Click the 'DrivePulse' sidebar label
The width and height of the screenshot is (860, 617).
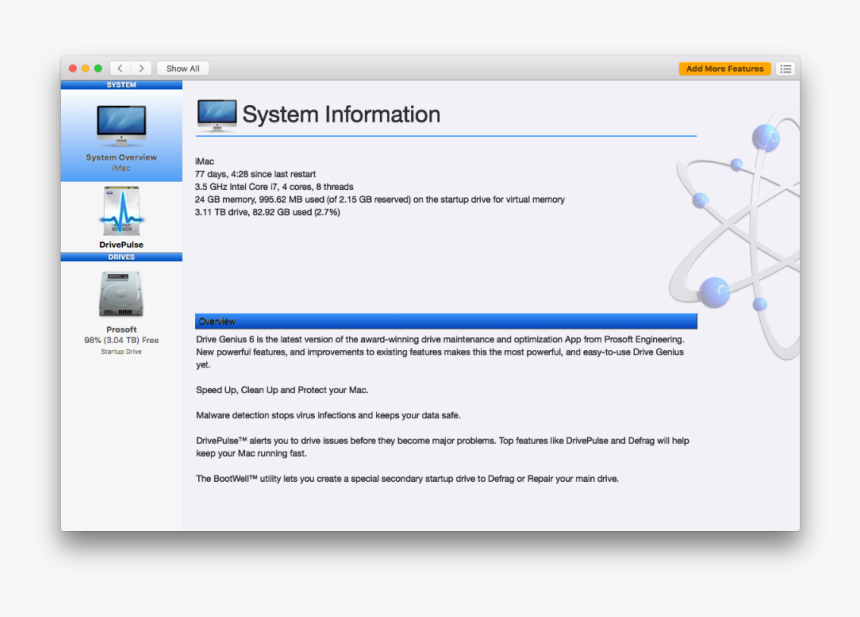point(121,245)
